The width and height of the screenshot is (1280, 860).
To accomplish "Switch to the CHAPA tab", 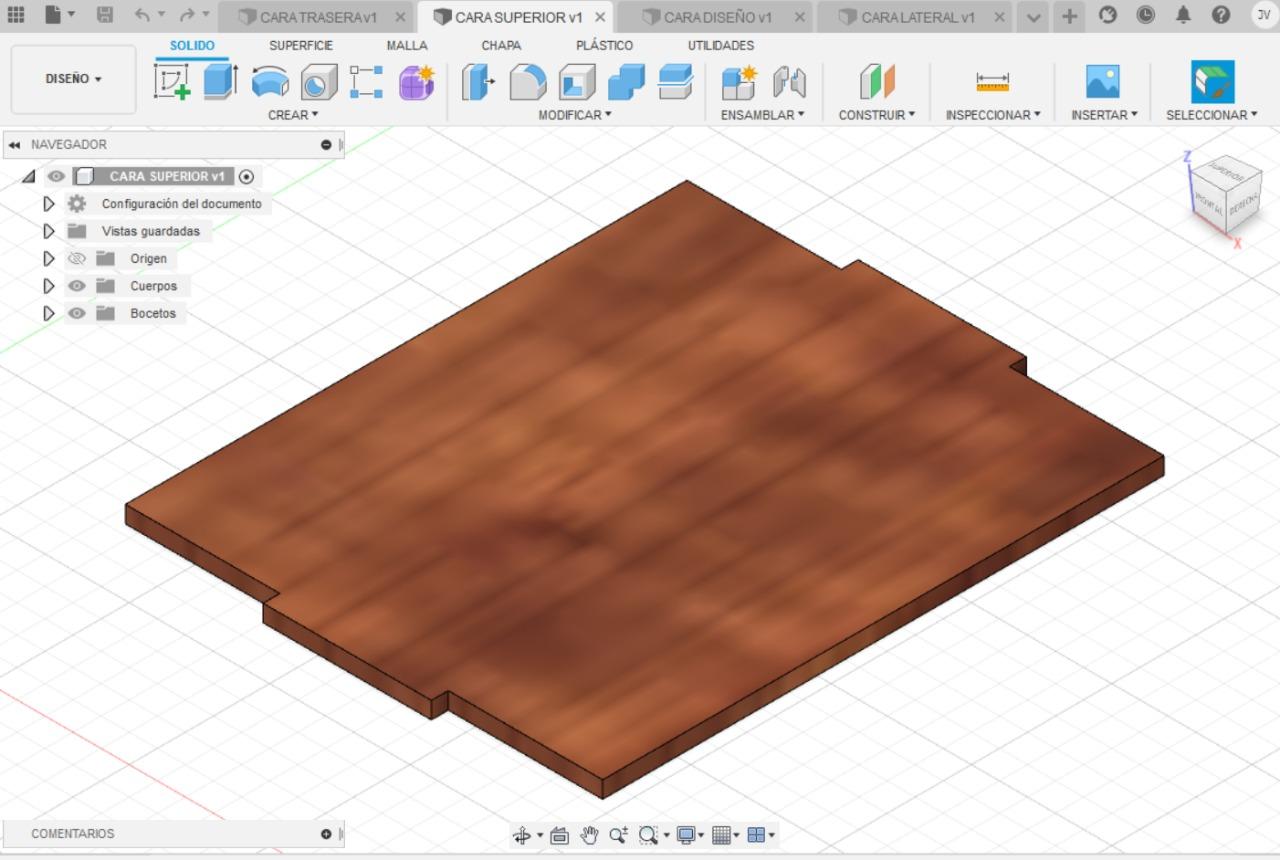I will click(x=501, y=46).
